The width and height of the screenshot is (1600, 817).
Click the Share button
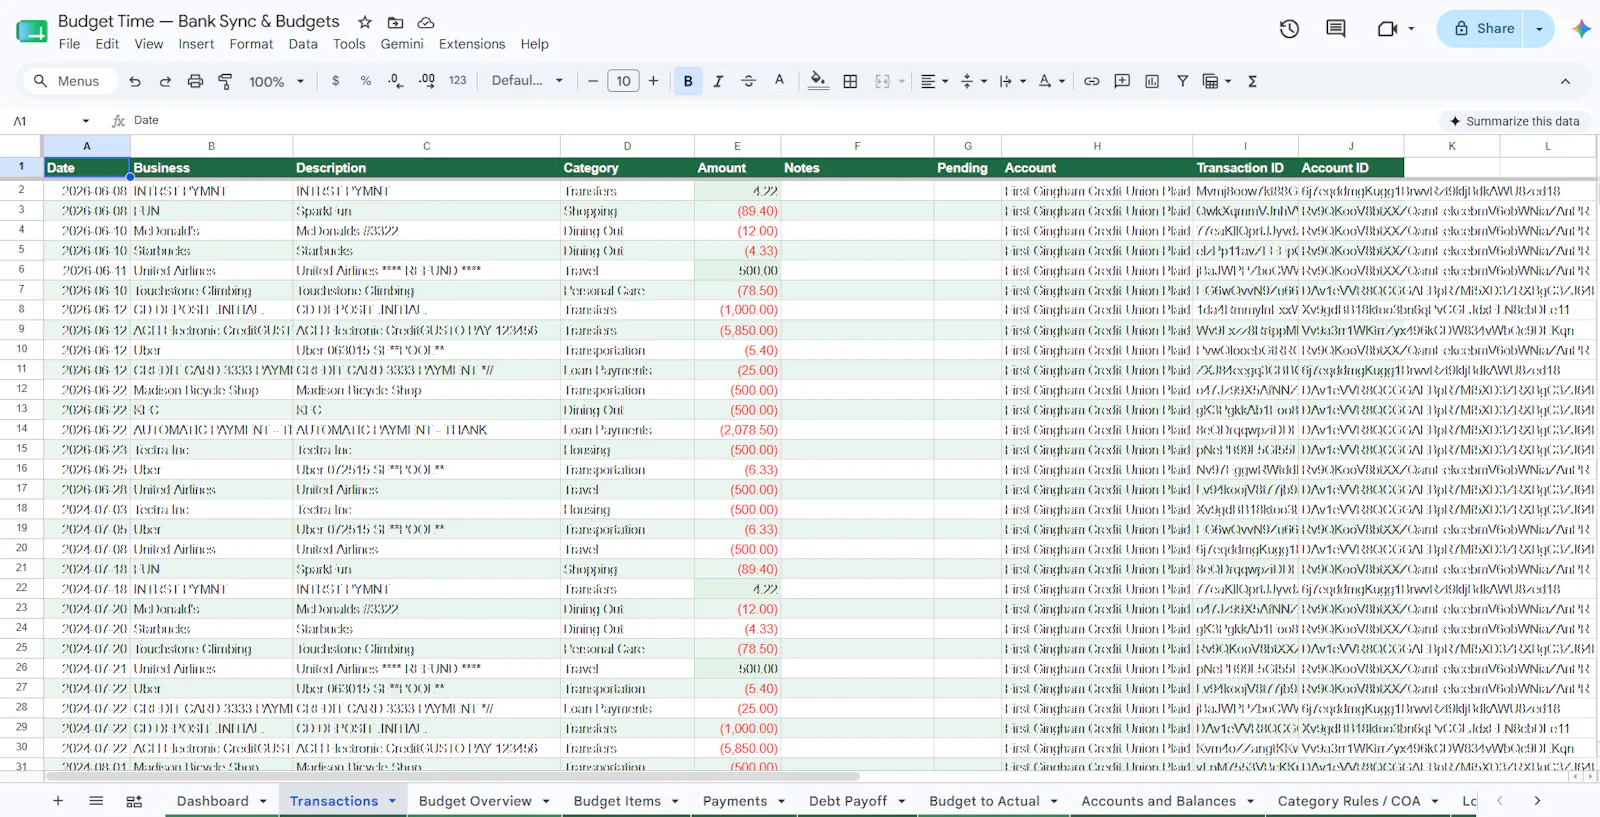pos(1483,29)
